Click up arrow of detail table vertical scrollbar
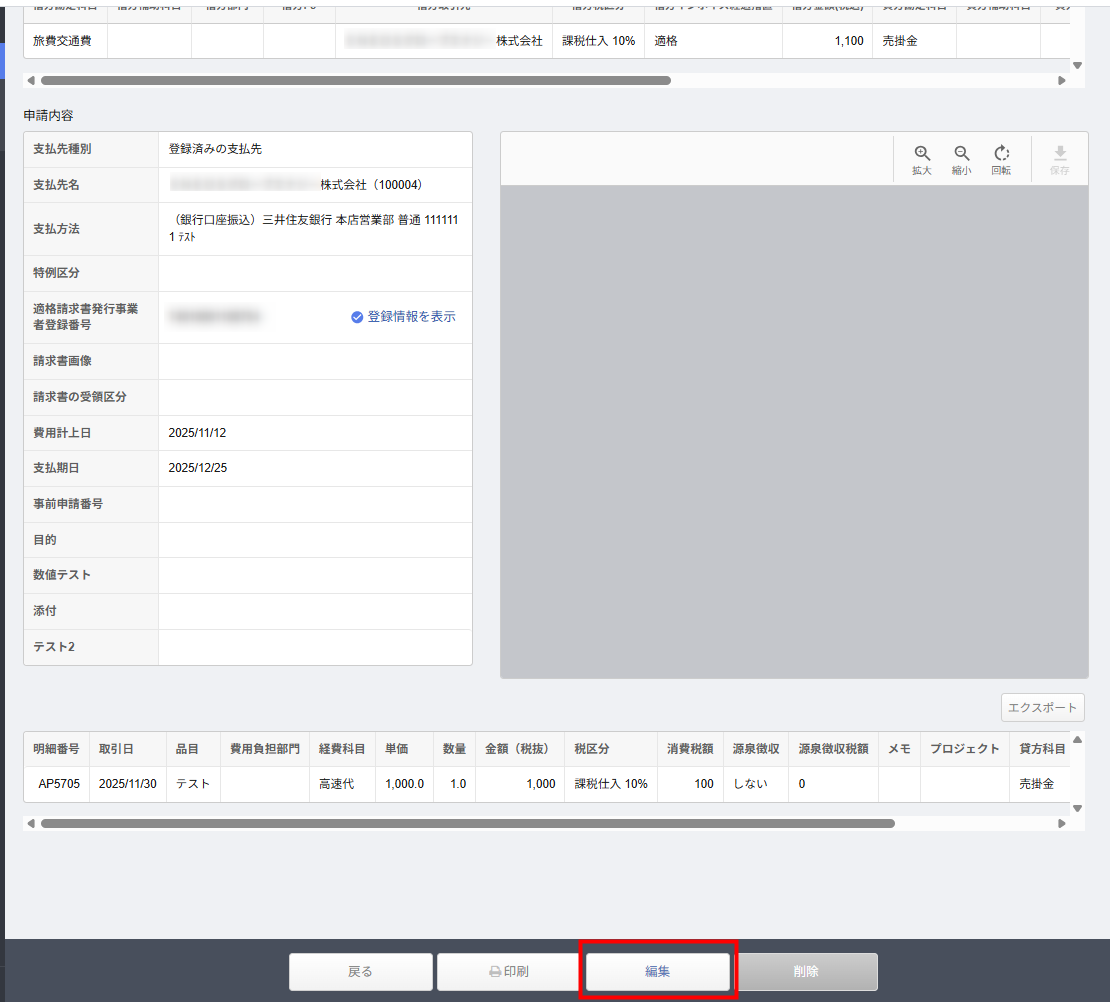This screenshot has width=1110, height=1002. coord(1077,740)
